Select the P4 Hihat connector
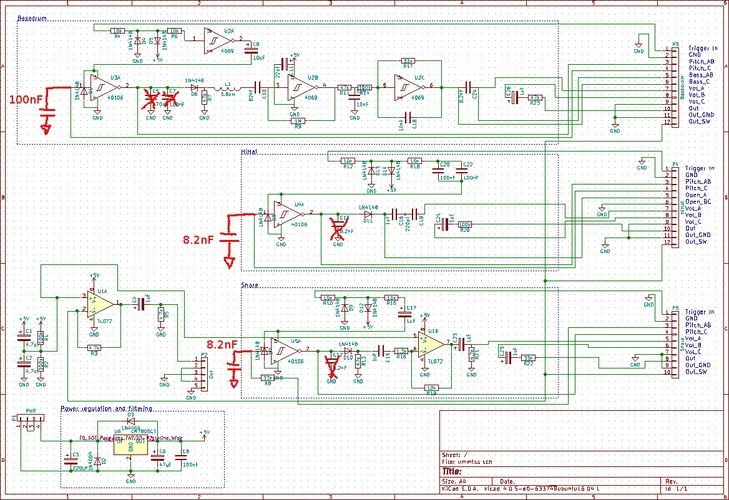The width and height of the screenshot is (729, 500). 672,203
